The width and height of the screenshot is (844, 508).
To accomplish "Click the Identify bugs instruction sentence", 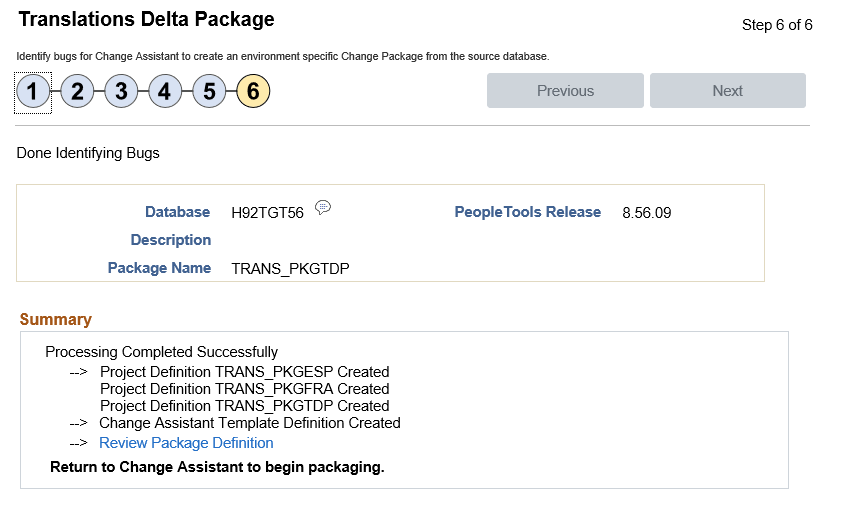I will pos(283,57).
